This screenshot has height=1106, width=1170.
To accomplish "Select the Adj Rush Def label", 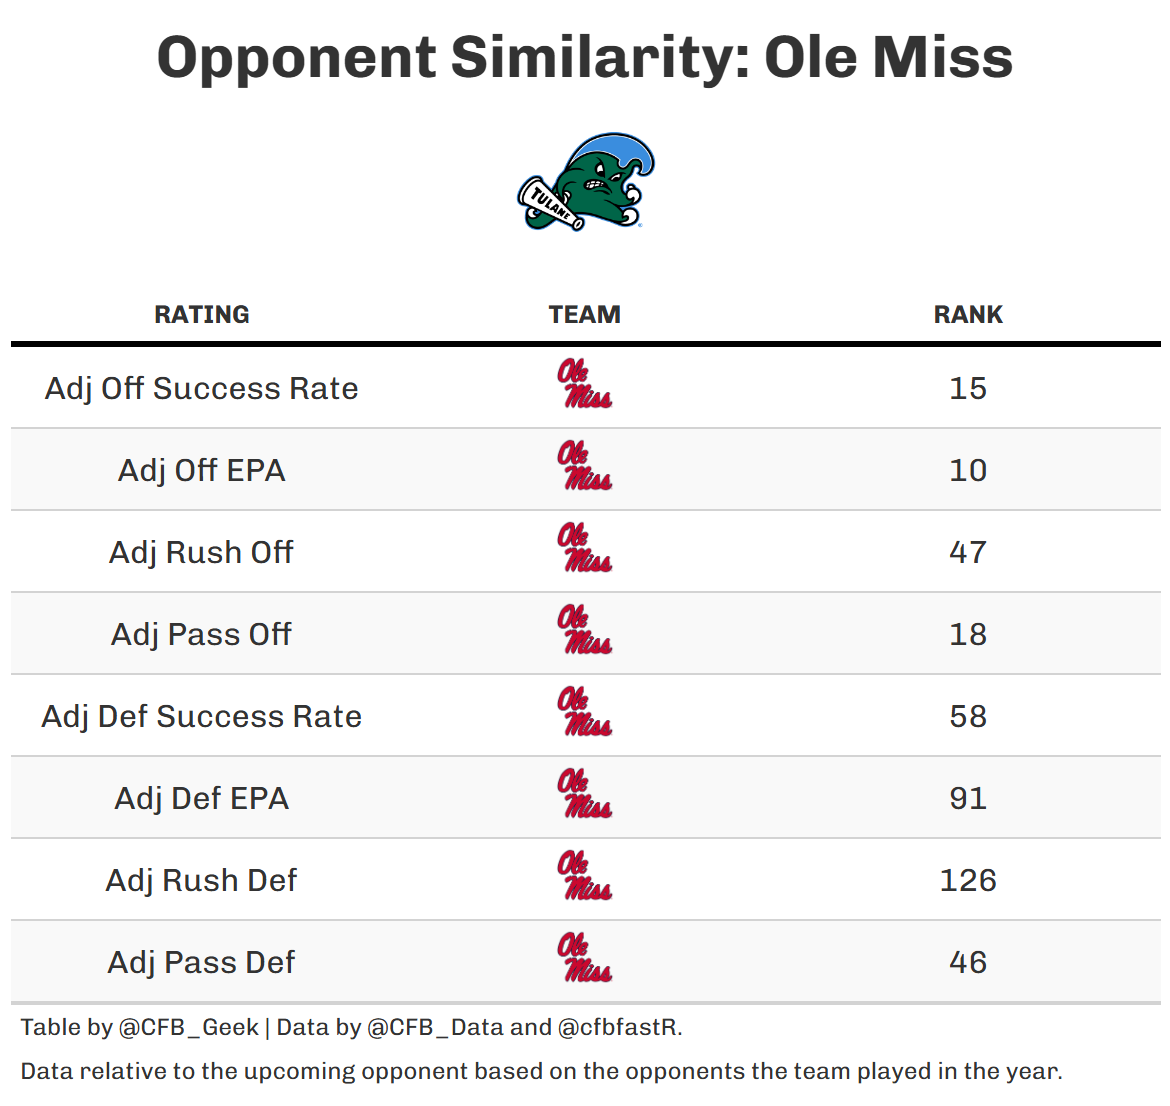I will pyautogui.click(x=202, y=880).
